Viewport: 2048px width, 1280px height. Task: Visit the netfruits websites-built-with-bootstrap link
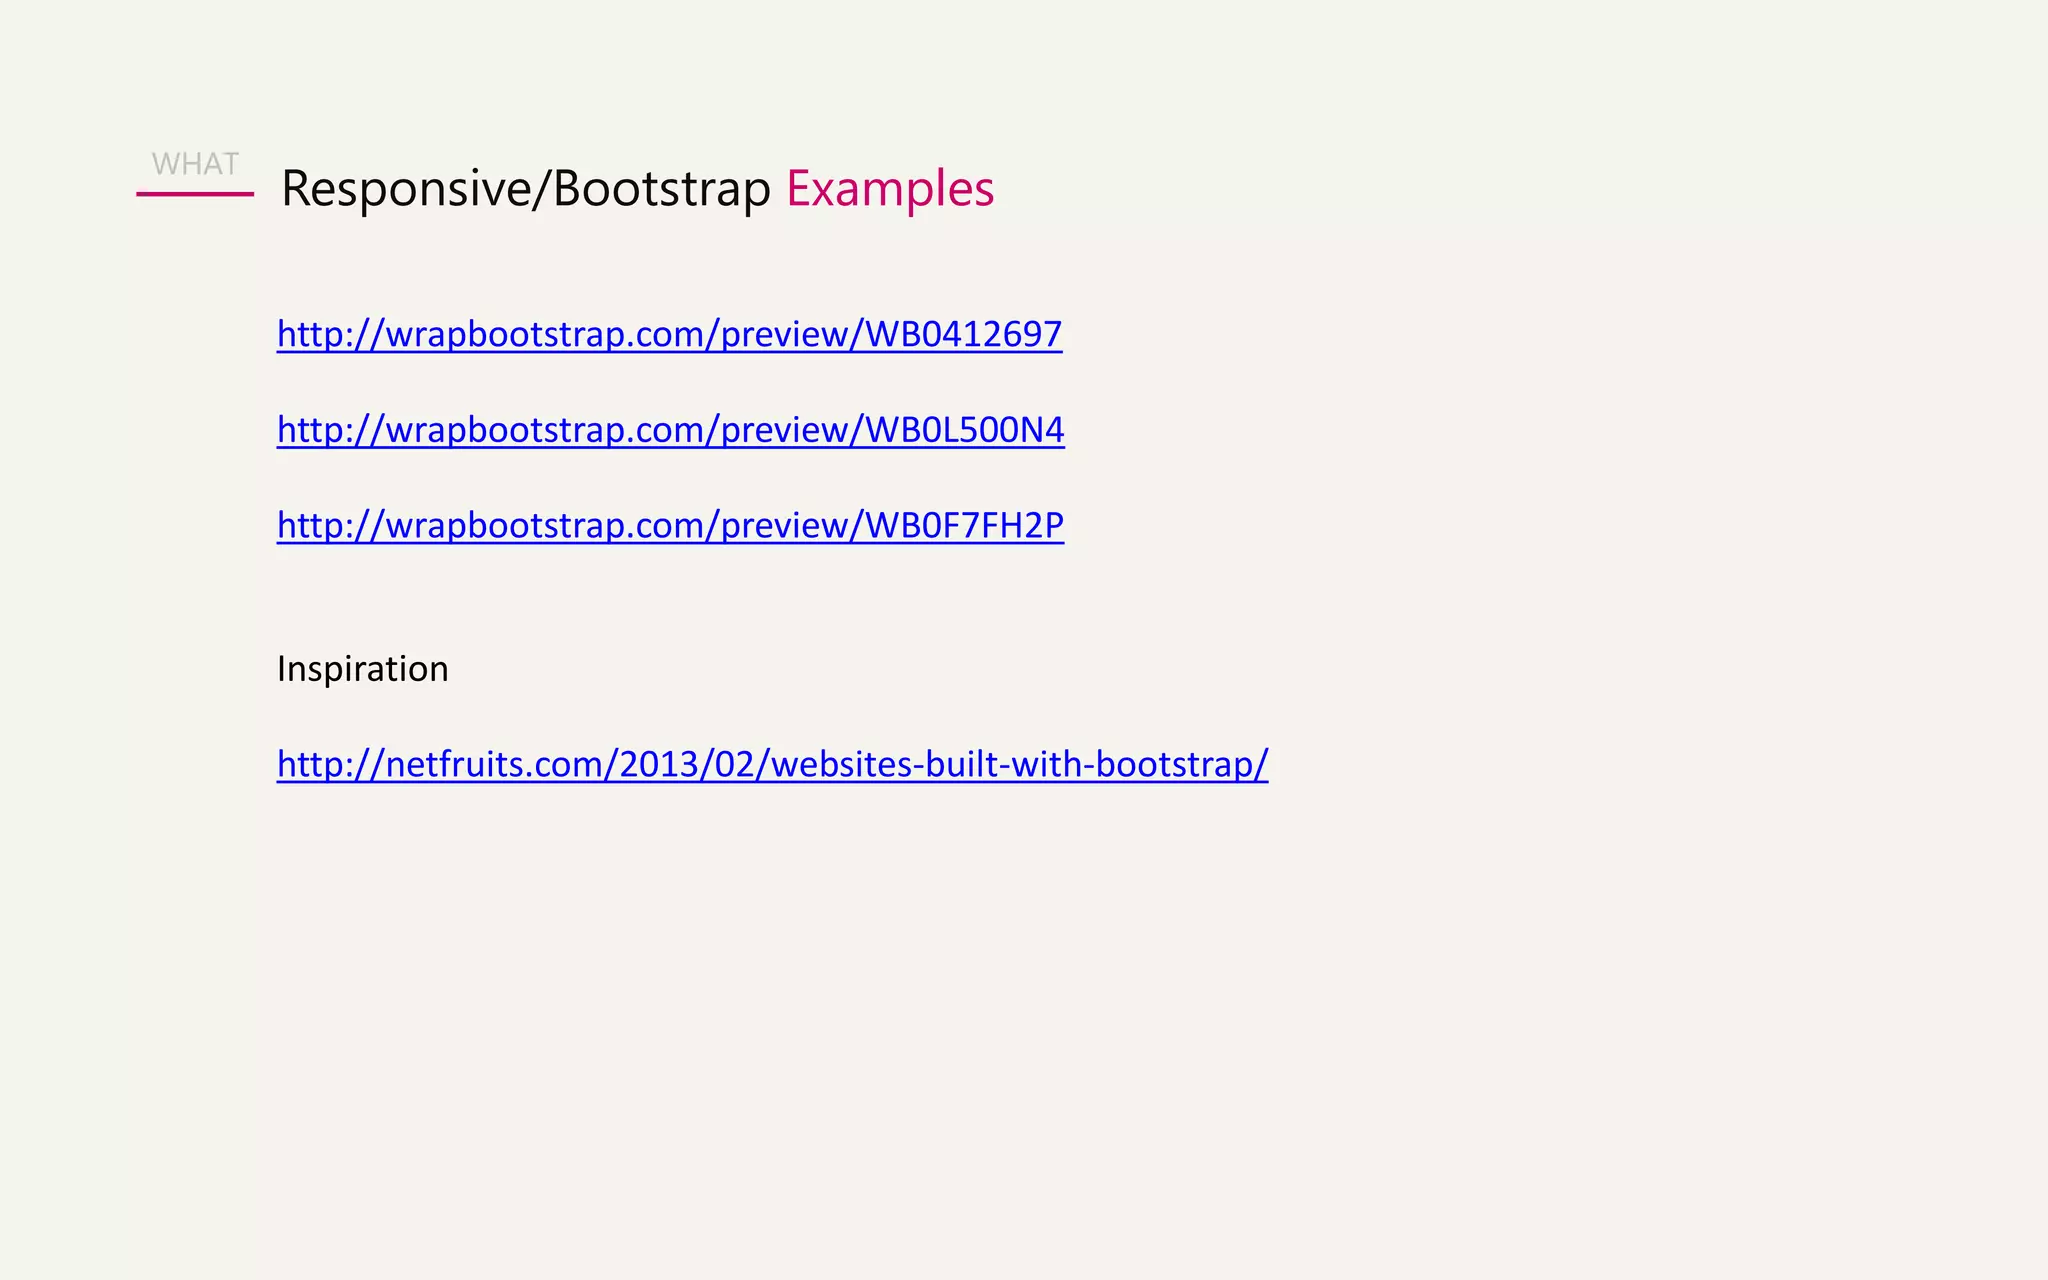click(x=772, y=764)
